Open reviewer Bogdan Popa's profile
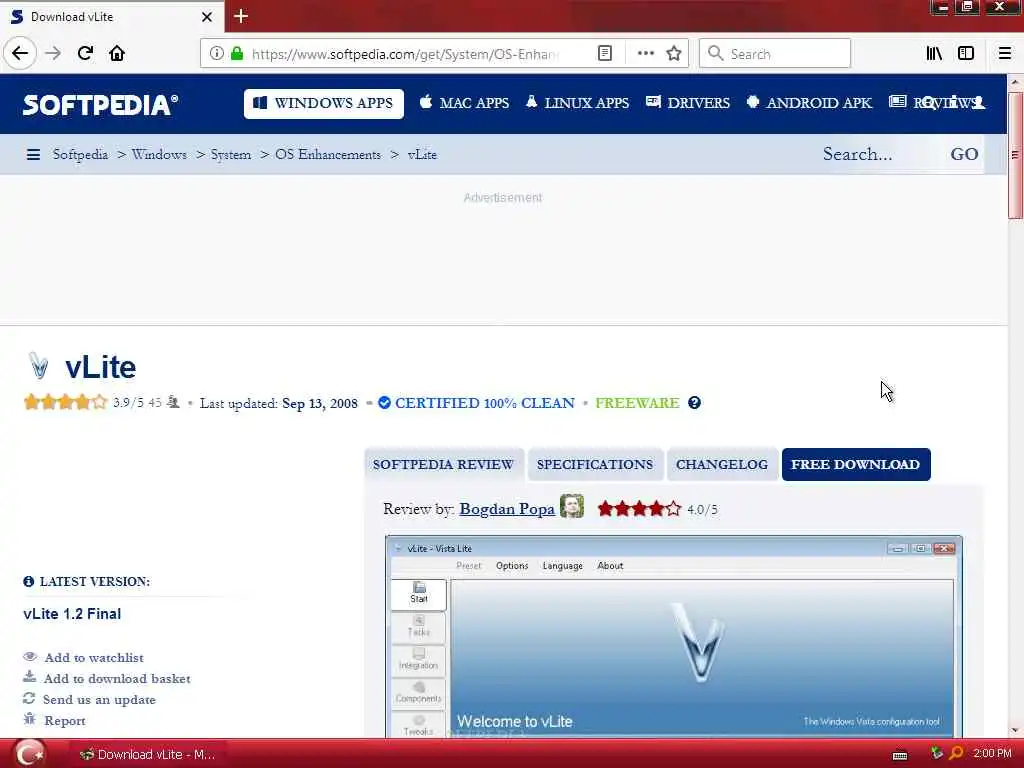 (507, 509)
